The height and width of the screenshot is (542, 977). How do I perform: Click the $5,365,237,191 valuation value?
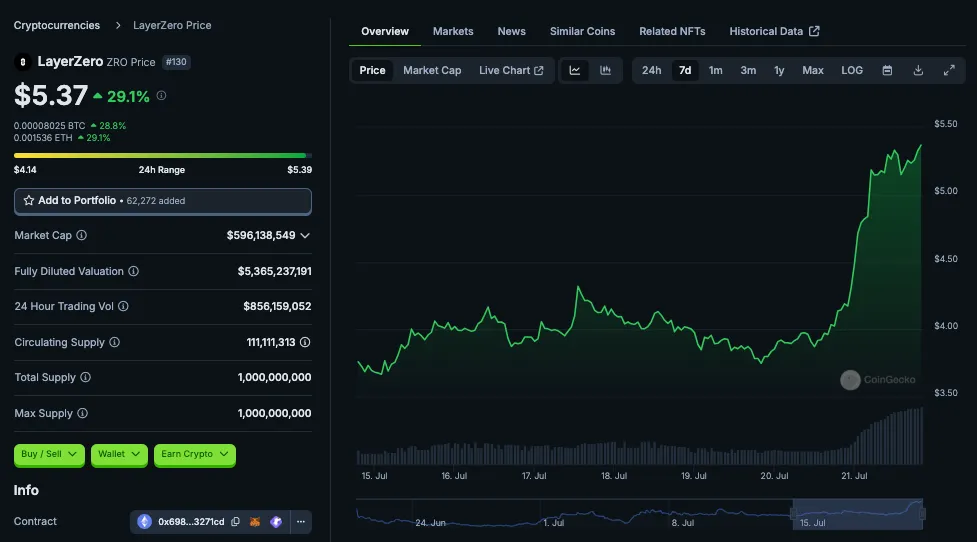coord(274,271)
